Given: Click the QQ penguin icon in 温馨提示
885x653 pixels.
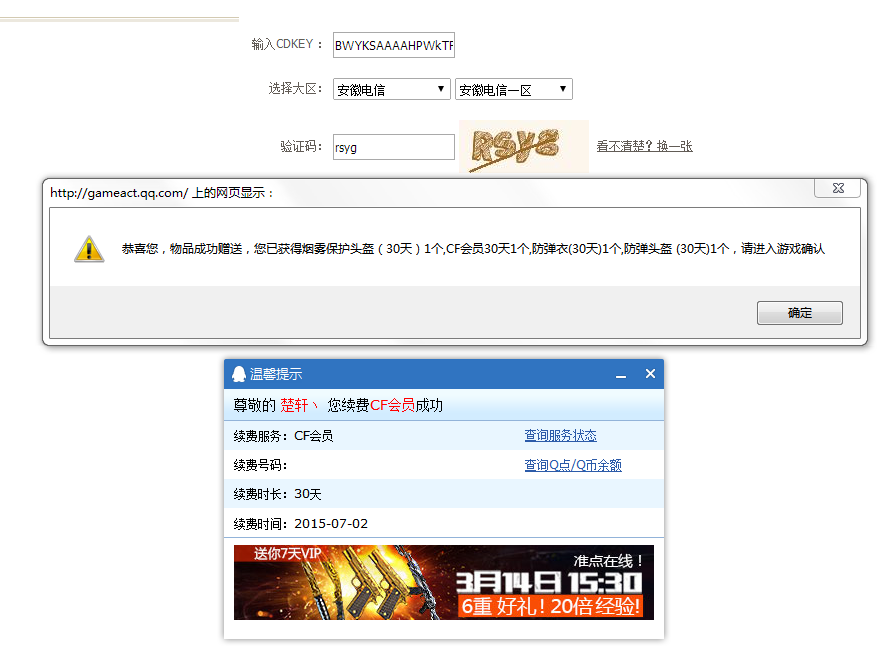Looking at the screenshot, I should (239, 374).
